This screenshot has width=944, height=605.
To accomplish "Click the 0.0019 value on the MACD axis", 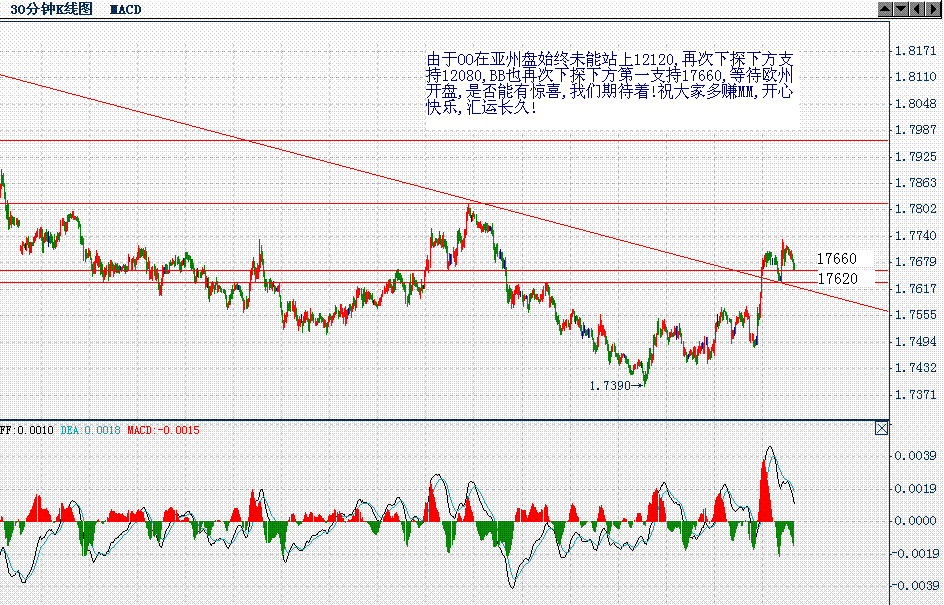I will [x=915, y=488].
